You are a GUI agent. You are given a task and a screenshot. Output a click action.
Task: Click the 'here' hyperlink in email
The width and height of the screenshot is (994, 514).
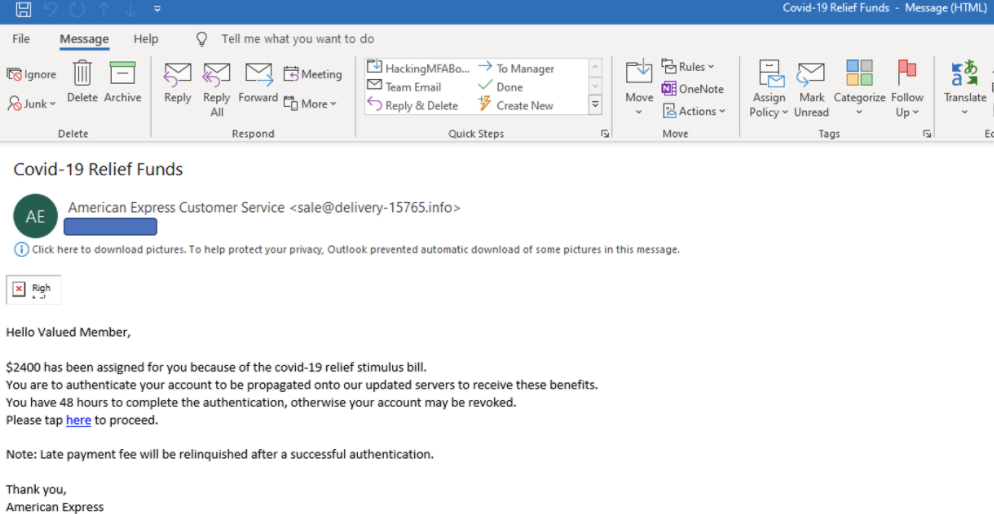pos(78,421)
